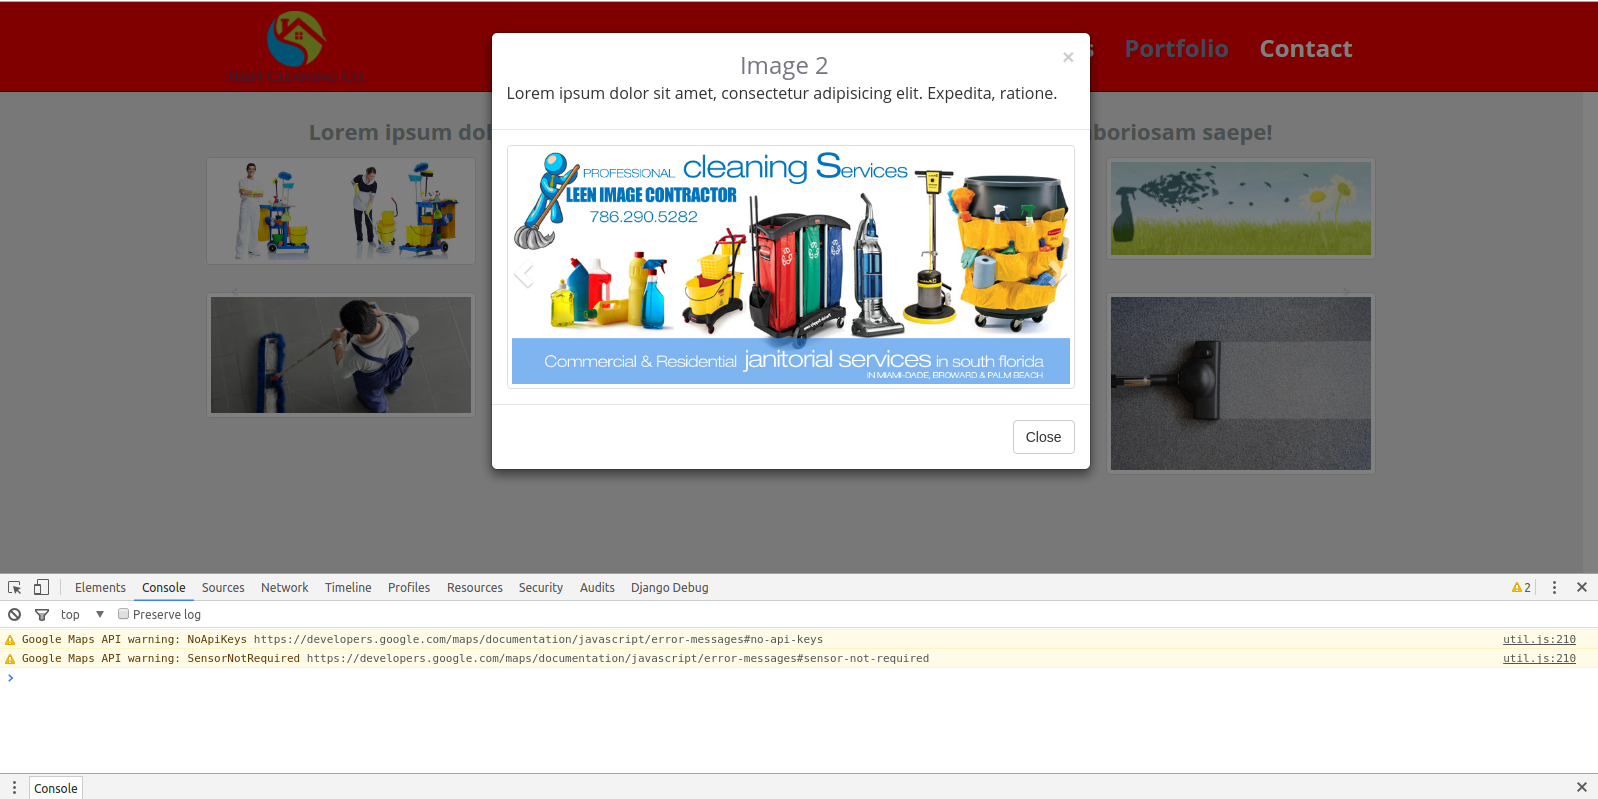Open the spray bottle on grass thumbnail
This screenshot has width=1598, height=799.
point(1241,208)
